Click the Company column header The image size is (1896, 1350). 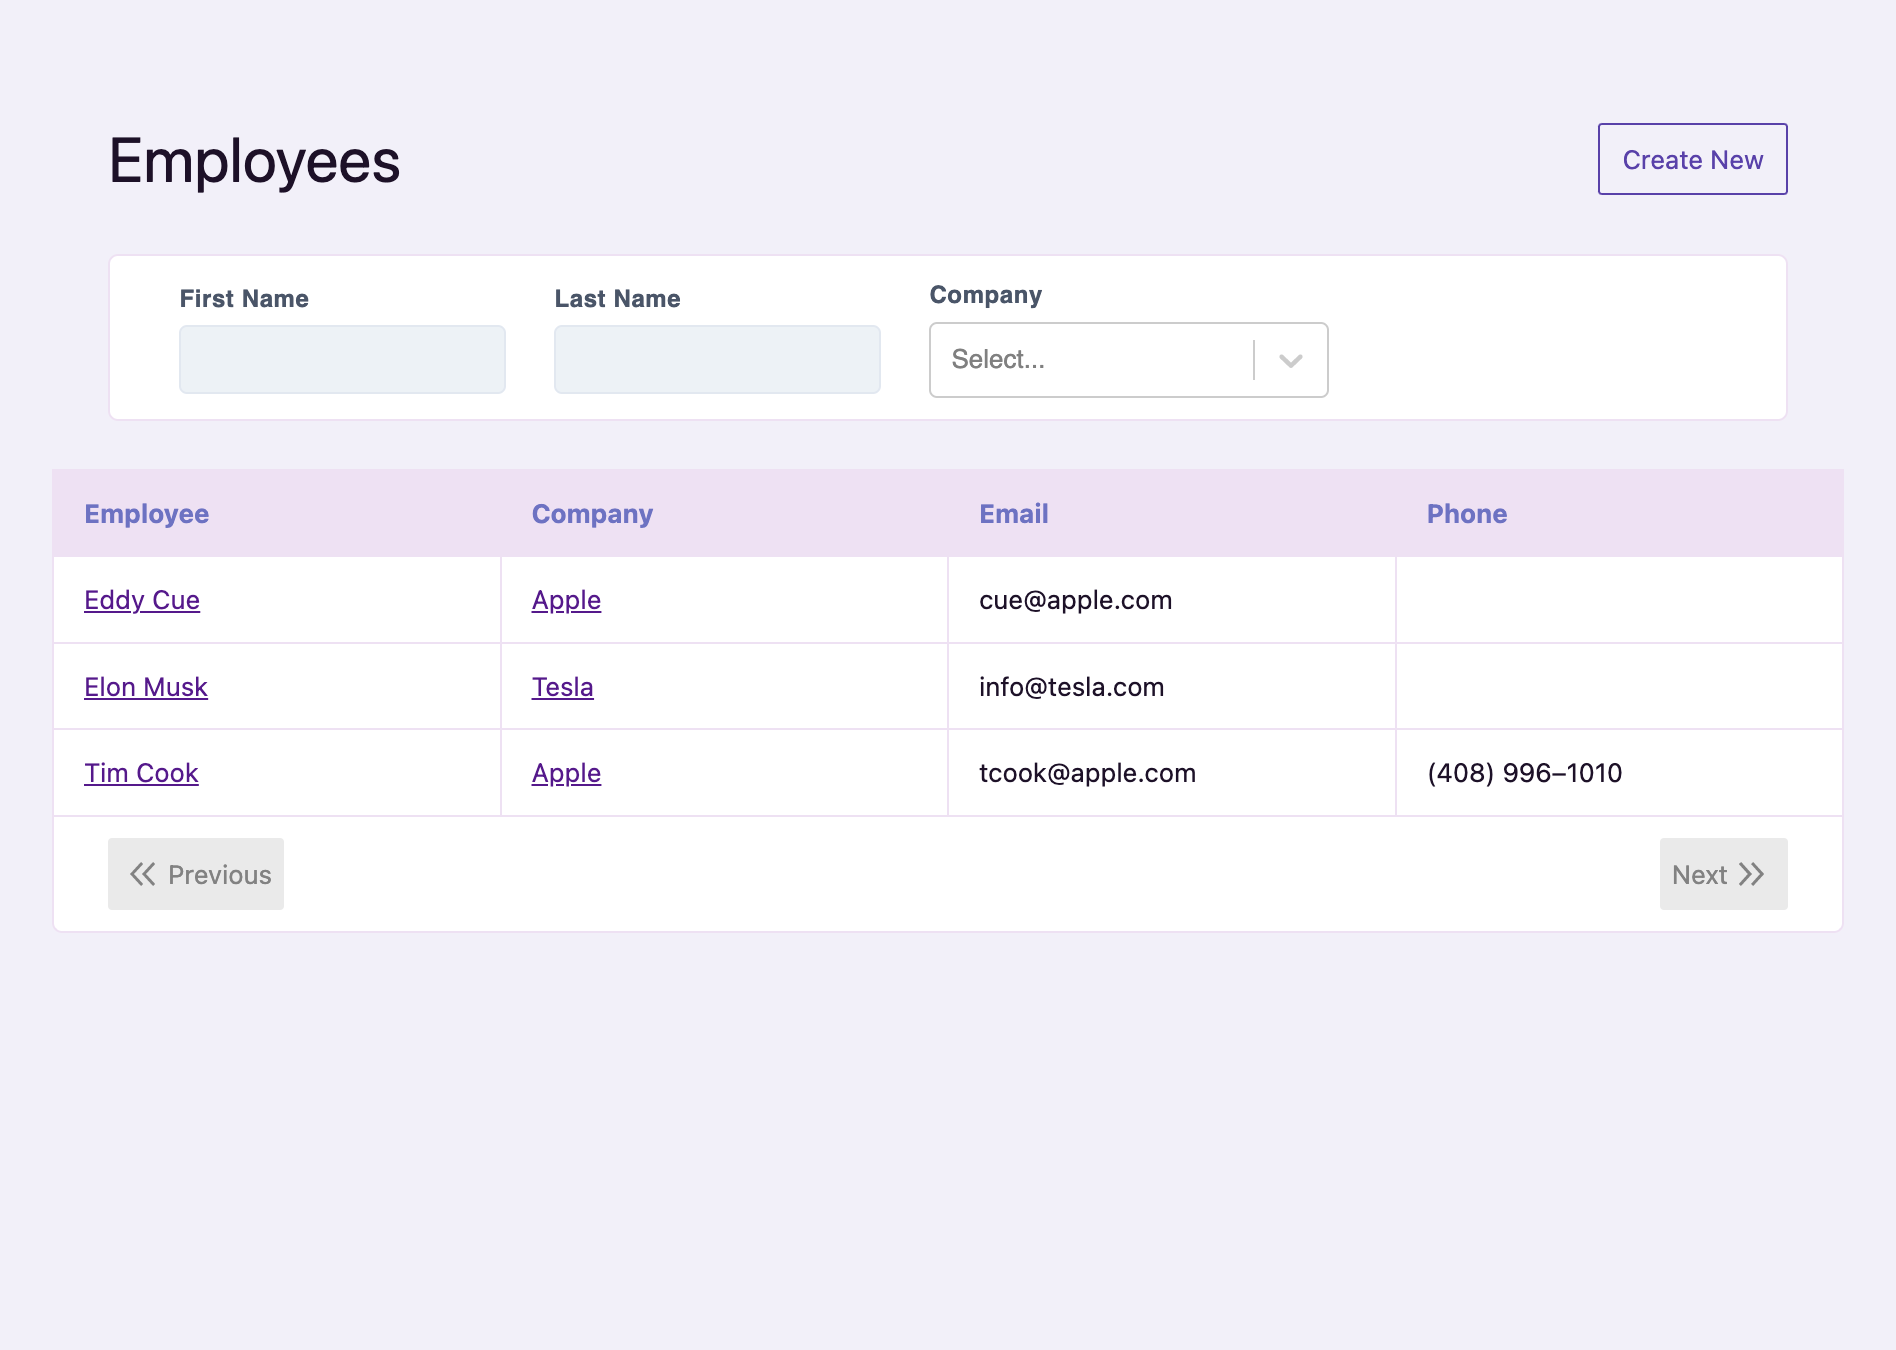592,514
